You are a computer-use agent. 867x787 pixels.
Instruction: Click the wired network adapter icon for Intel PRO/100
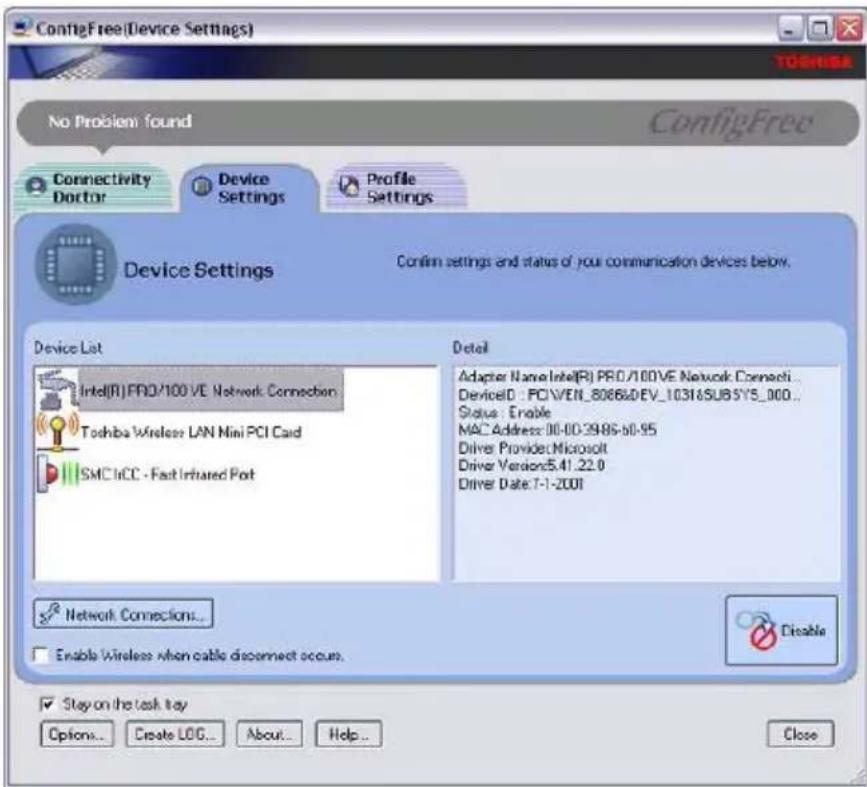[x=57, y=390]
